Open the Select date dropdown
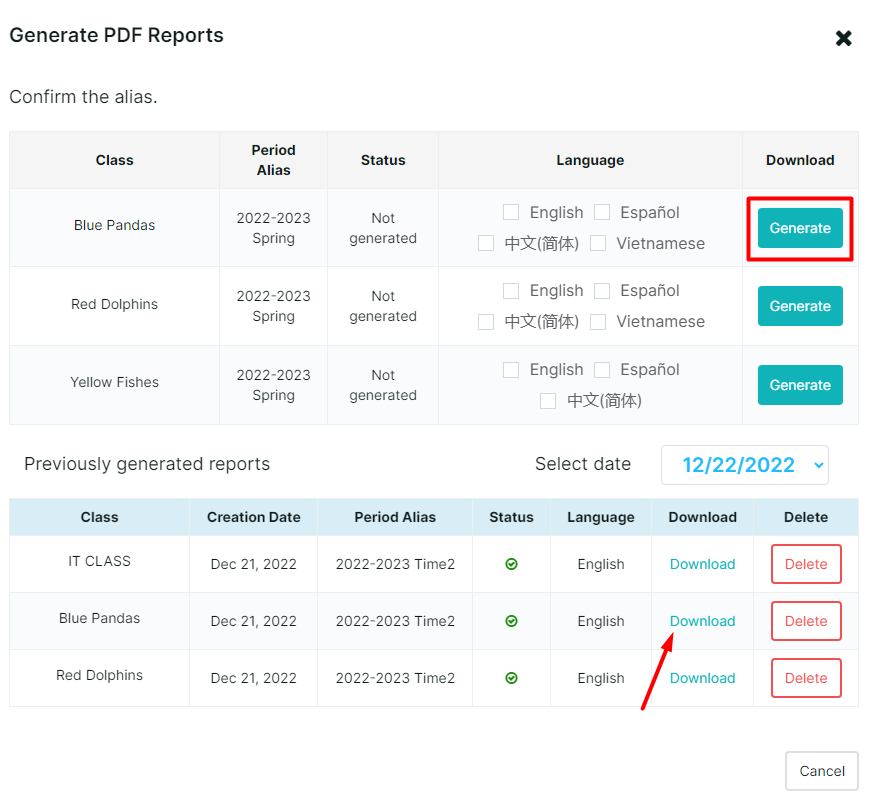The image size is (877, 808). (744, 465)
